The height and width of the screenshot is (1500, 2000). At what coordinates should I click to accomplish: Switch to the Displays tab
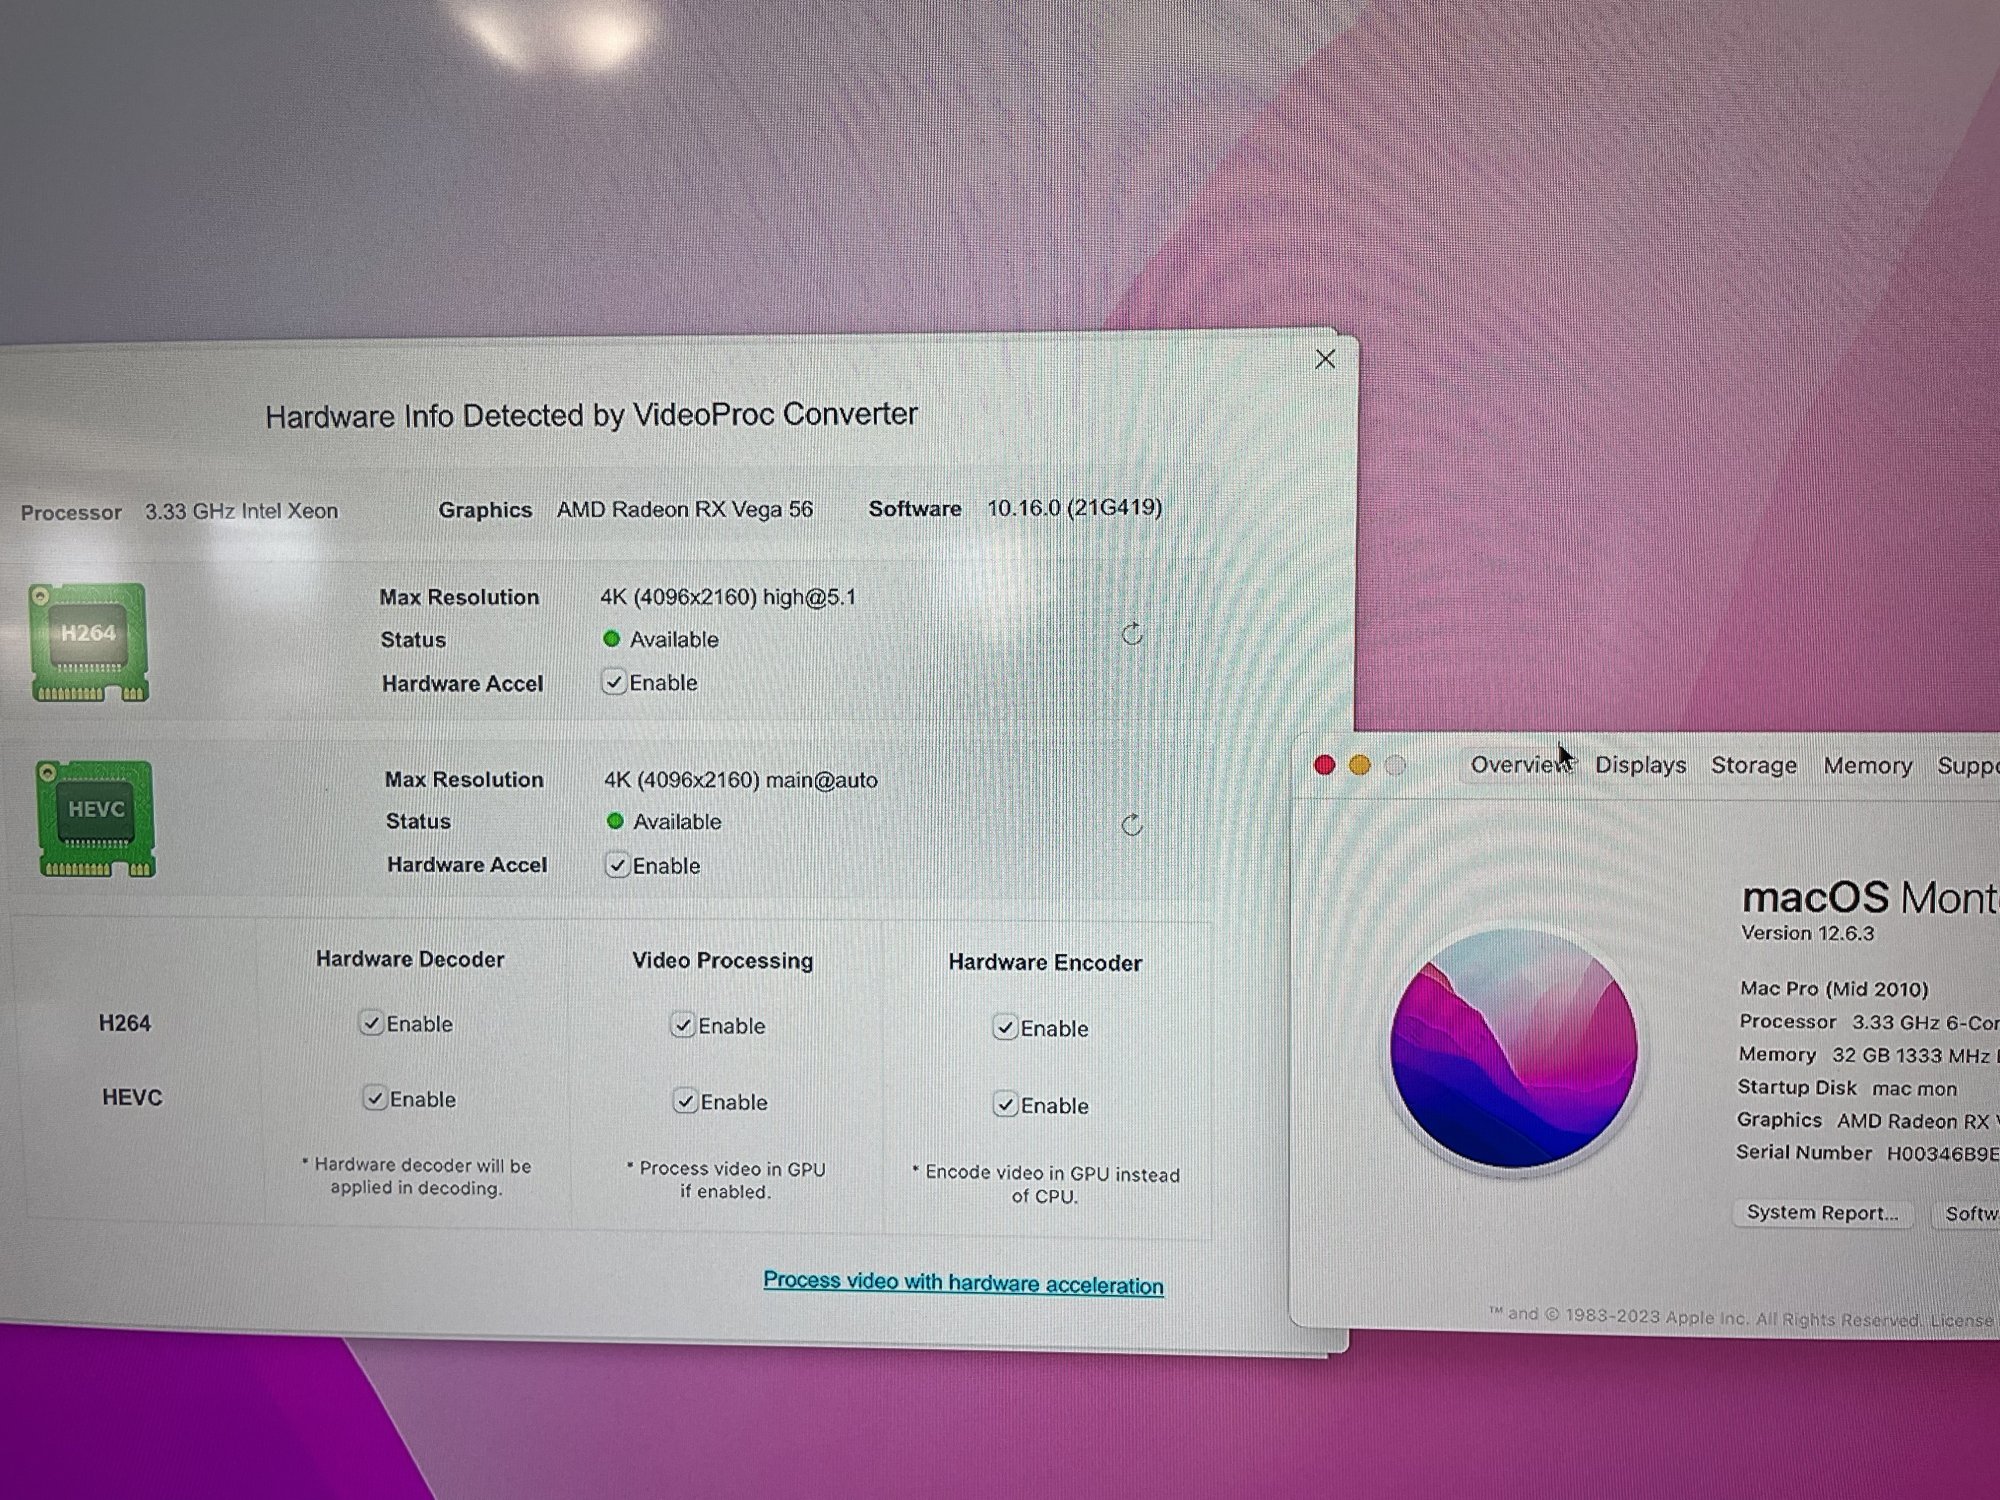pyautogui.click(x=1640, y=765)
